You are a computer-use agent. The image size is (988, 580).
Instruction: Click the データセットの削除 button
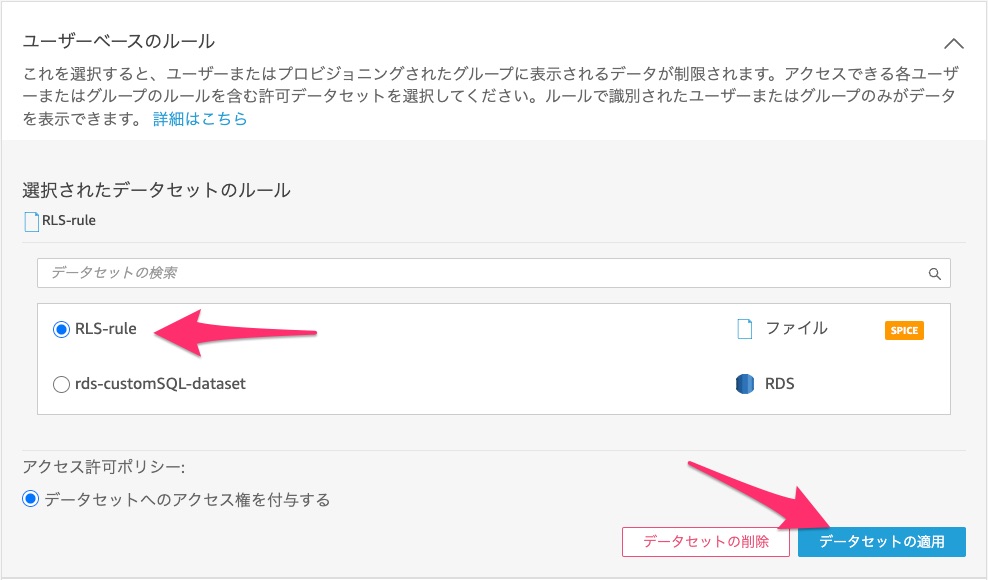pos(706,542)
